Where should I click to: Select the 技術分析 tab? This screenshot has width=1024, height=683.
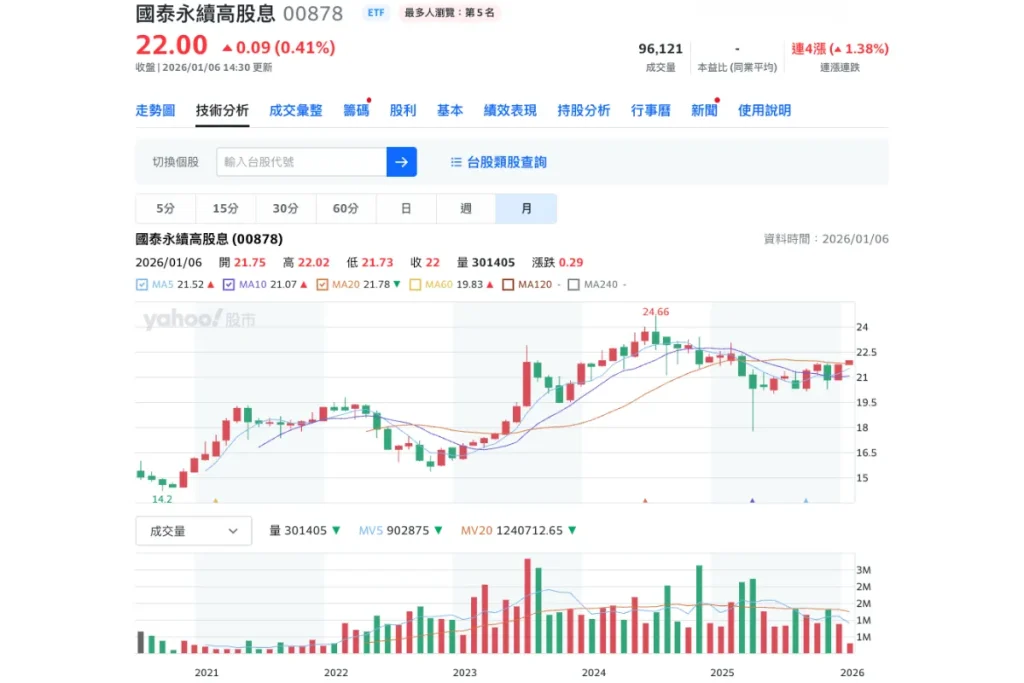pos(222,110)
